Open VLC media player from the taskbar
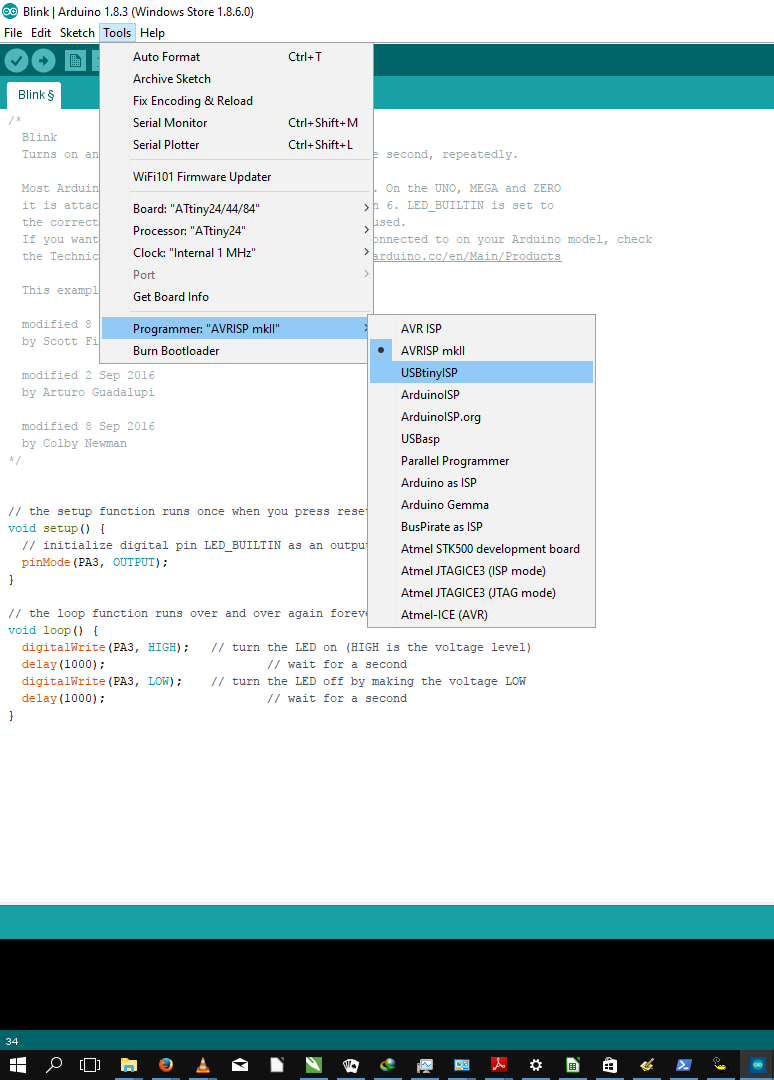The width and height of the screenshot is (774, 1080). tap(203, 1065)
